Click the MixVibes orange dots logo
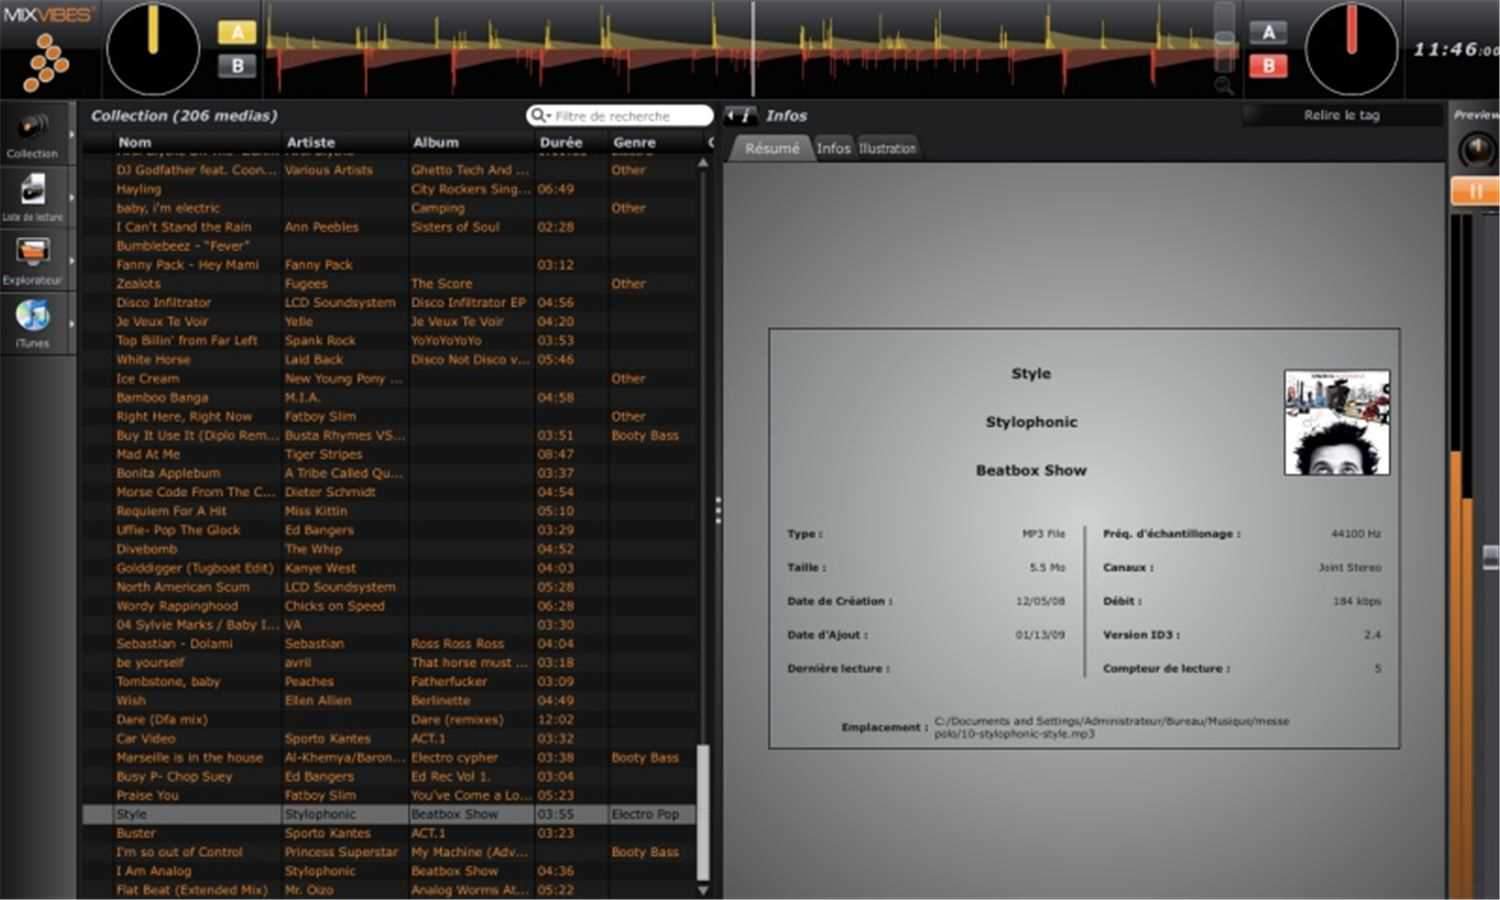This screenshot has height=900, width=1500. [46, 61]
